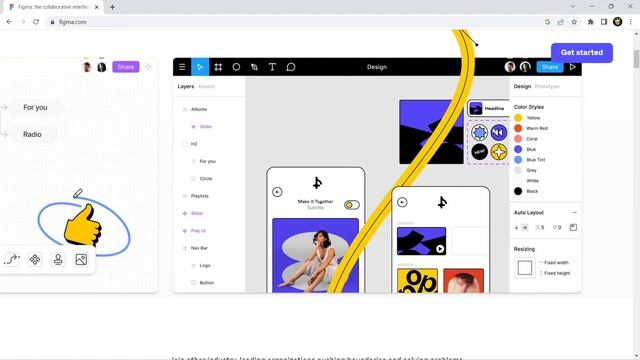Image resolution: width=640 pixels, height=360 pixels.
Task: Select the Comment tool
Action: click(x=291, y=67)
